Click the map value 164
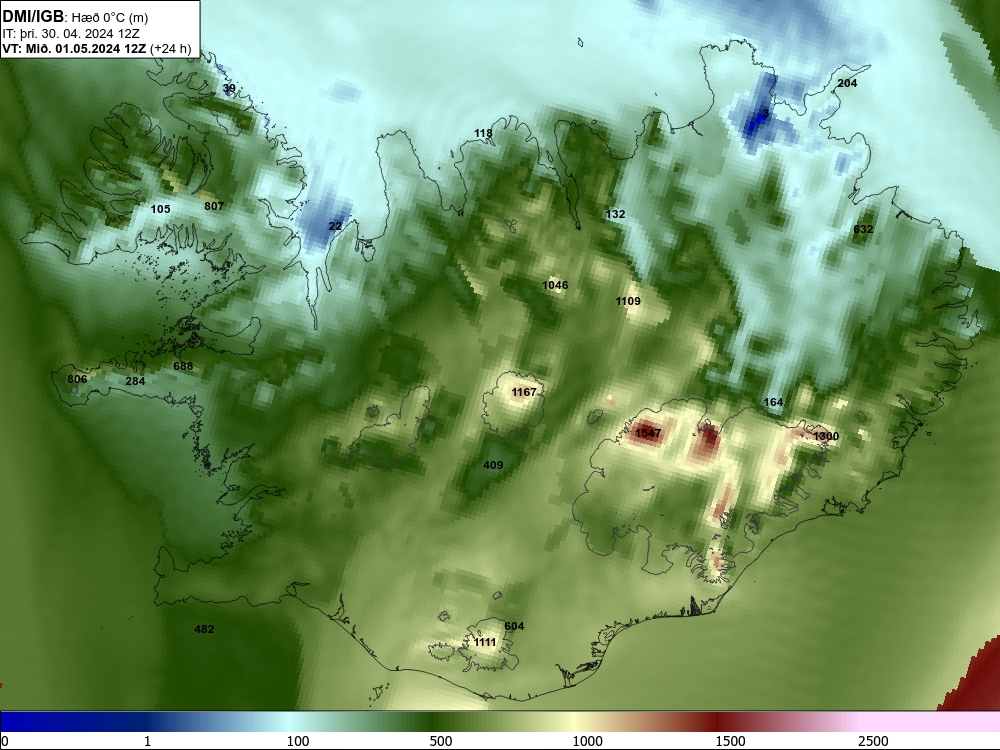Viewport: 1000px width, 750px height. point(774,402)
